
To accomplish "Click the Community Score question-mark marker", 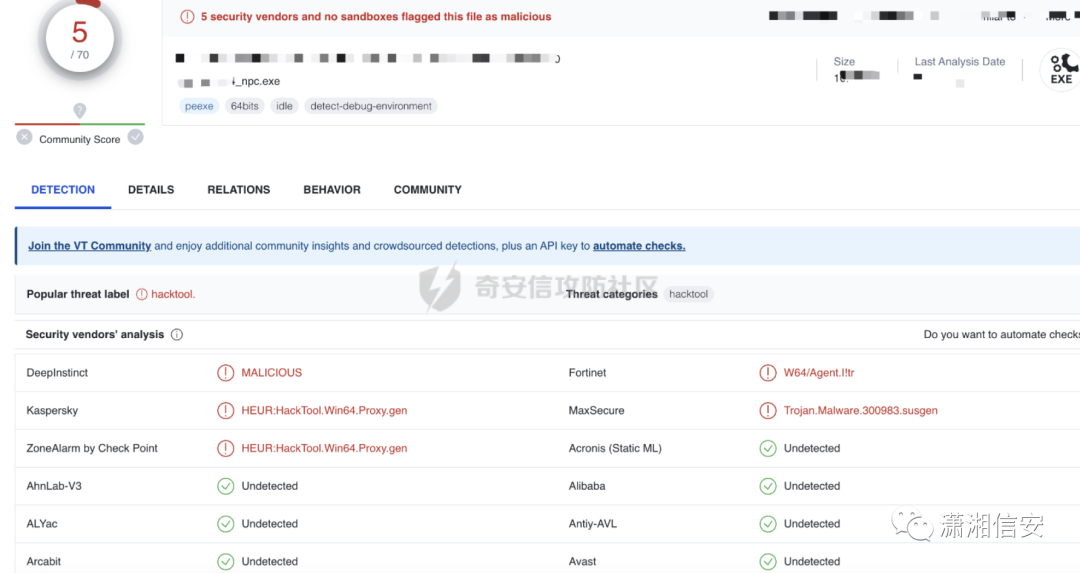I will (x=80, y=110).
